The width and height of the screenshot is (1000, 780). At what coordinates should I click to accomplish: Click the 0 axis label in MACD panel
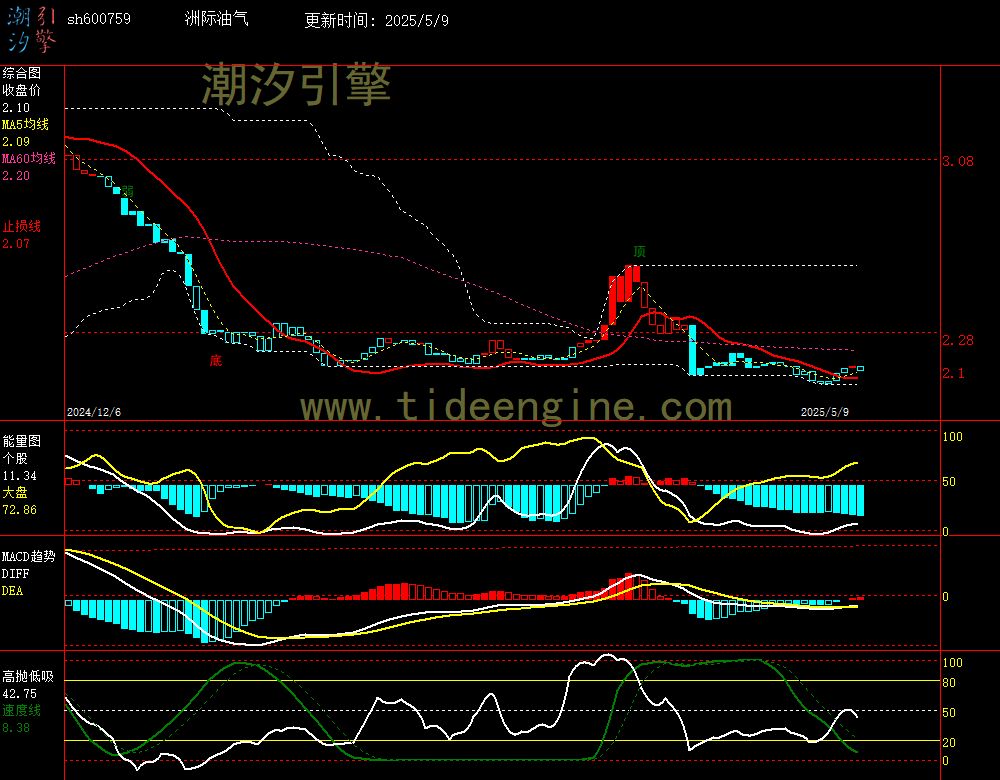pyautogui.click(x=945, y=597)
